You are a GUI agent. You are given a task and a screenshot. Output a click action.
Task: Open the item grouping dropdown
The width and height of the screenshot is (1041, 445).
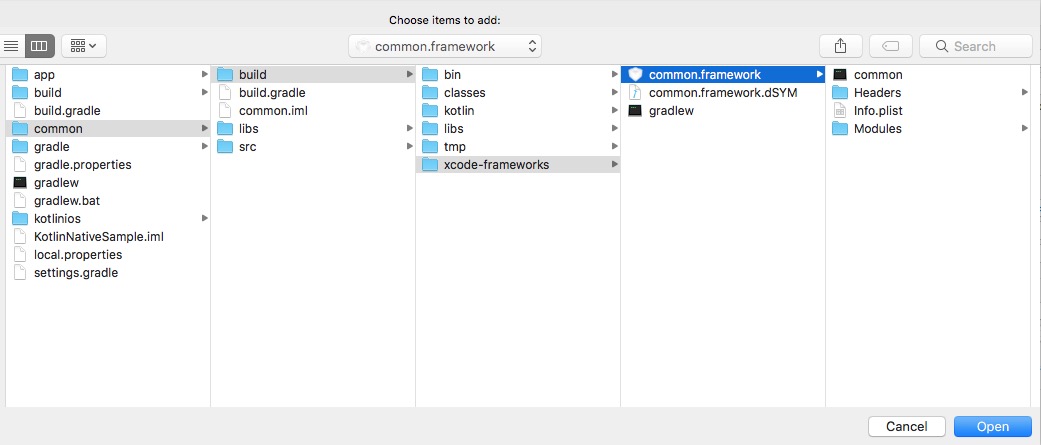[x=84, y=46]
